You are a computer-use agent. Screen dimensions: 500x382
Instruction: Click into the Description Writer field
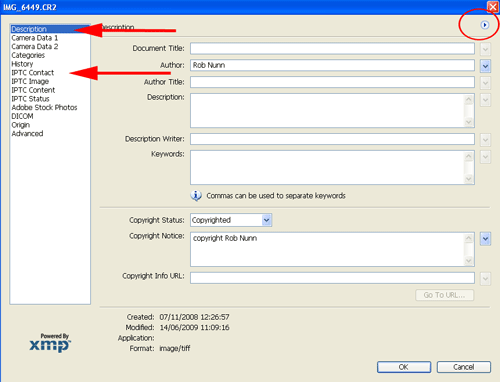click(332, 139)
